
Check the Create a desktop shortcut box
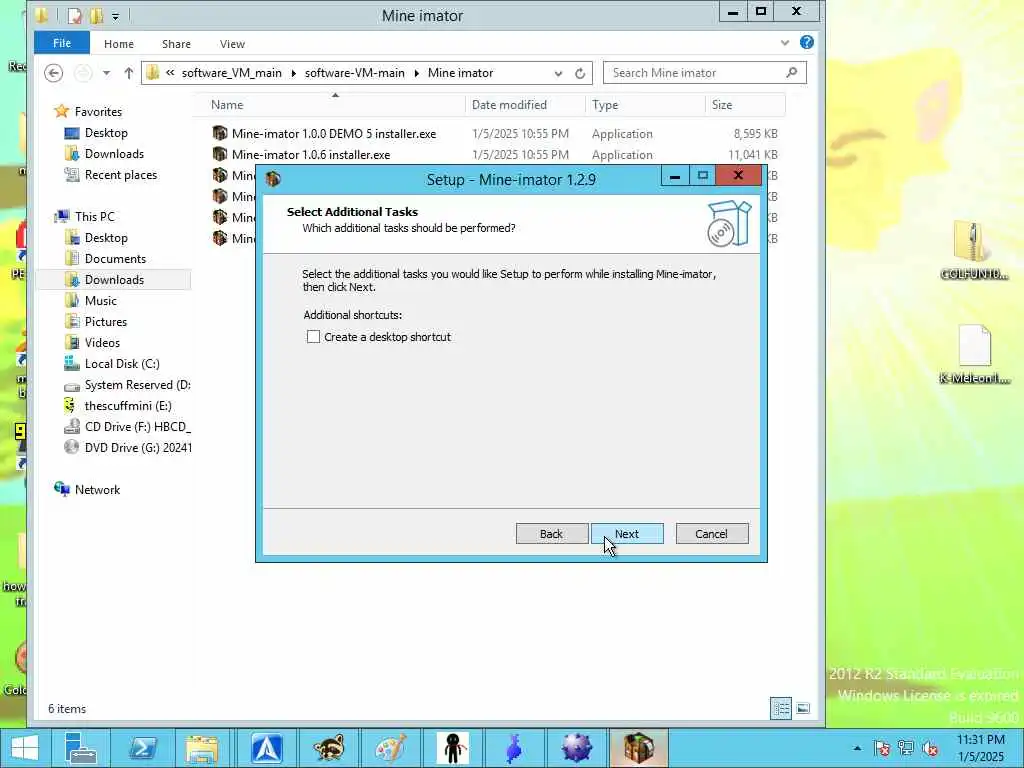tap(313, 337)
